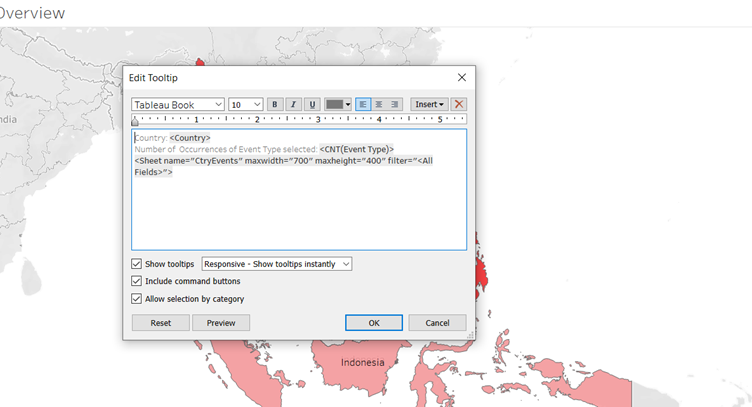Open the Responsive tooltip behavior dropdown
The image size is (752, 407).
[277, 264]
